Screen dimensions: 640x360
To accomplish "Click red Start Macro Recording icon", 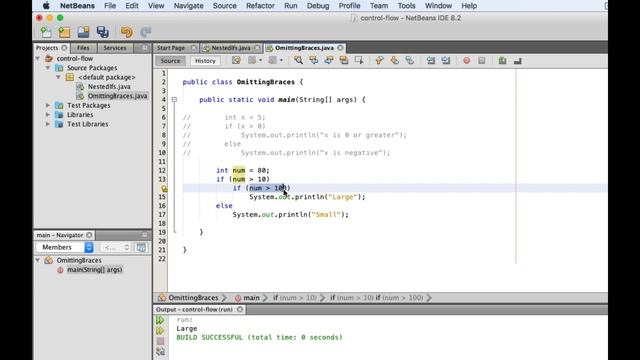I will (467, 60).
